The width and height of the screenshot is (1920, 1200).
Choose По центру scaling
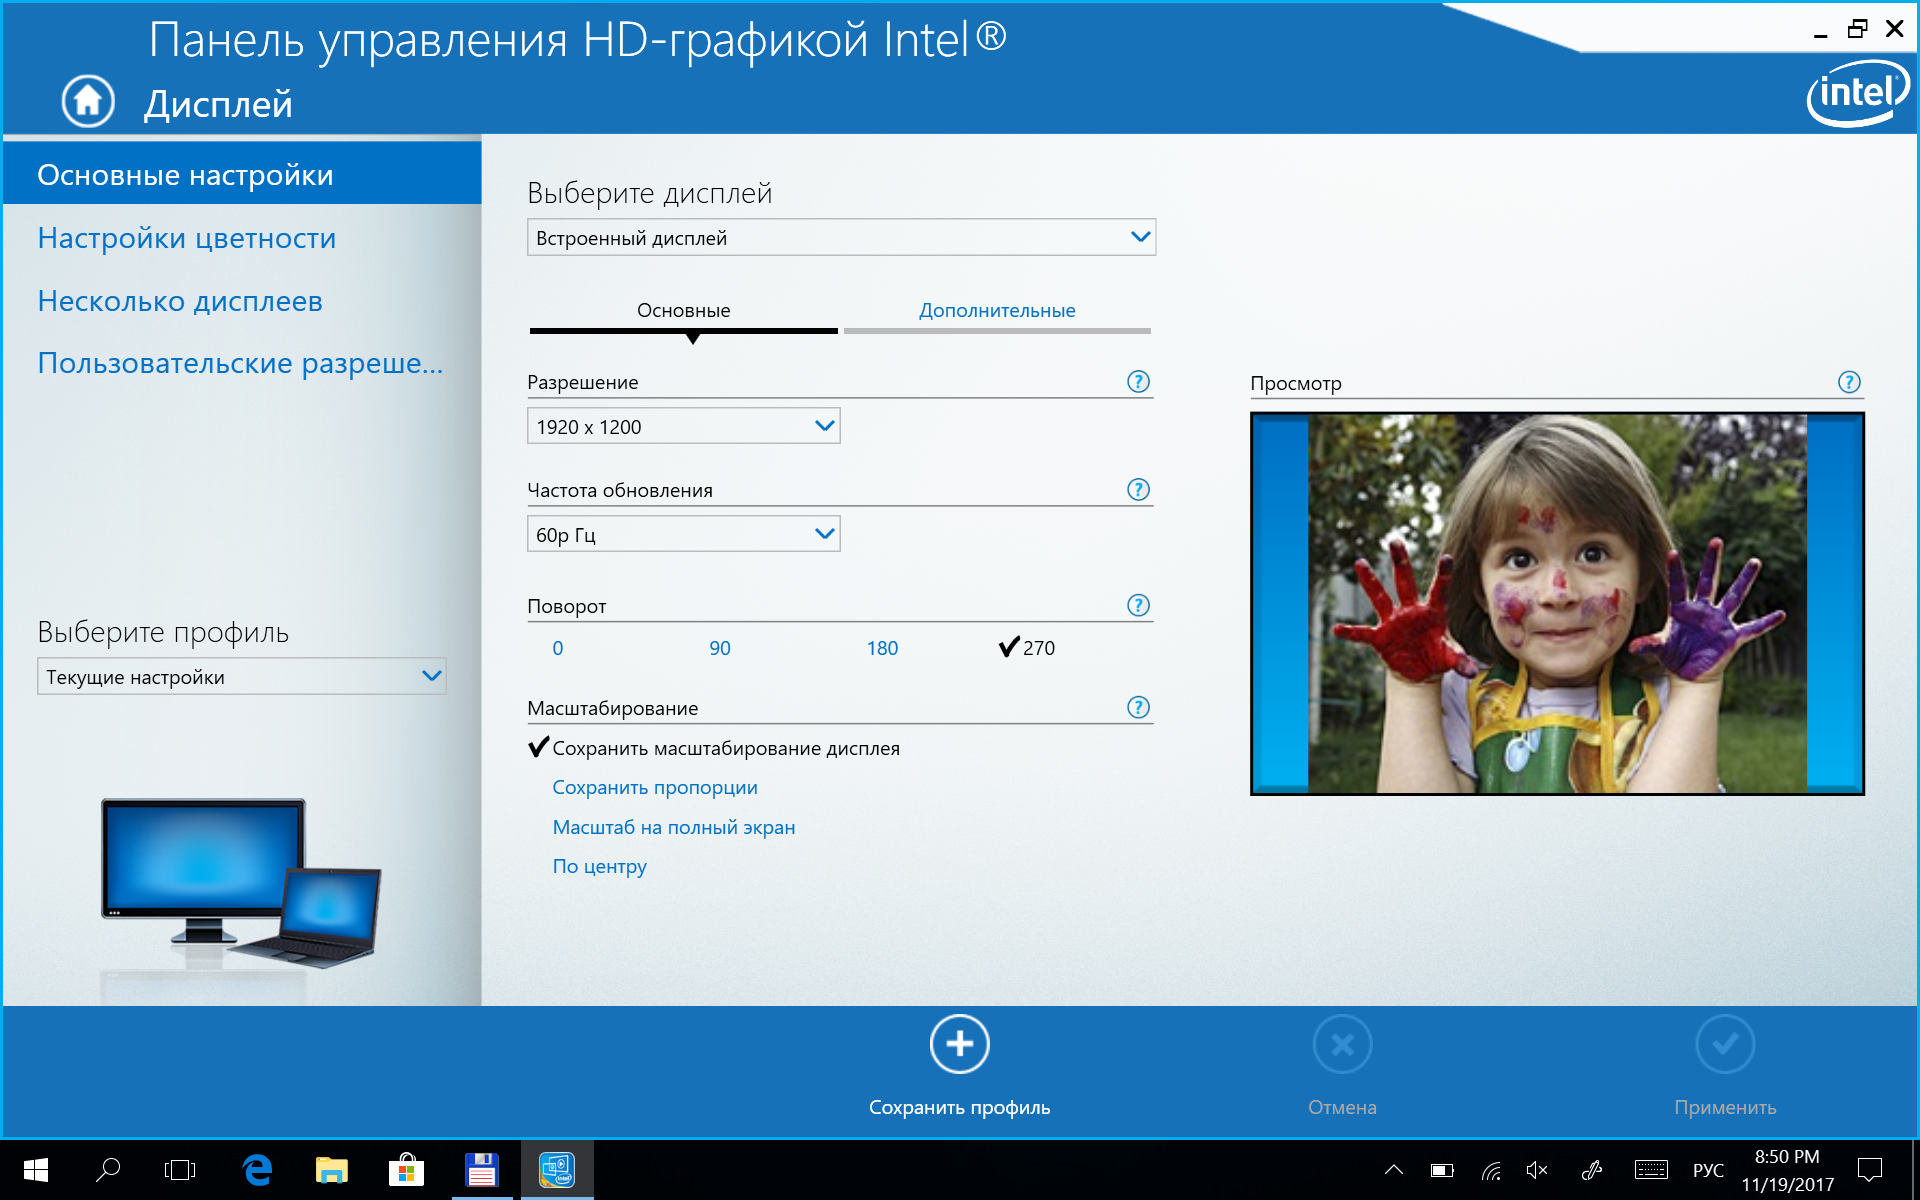[600, 866]
